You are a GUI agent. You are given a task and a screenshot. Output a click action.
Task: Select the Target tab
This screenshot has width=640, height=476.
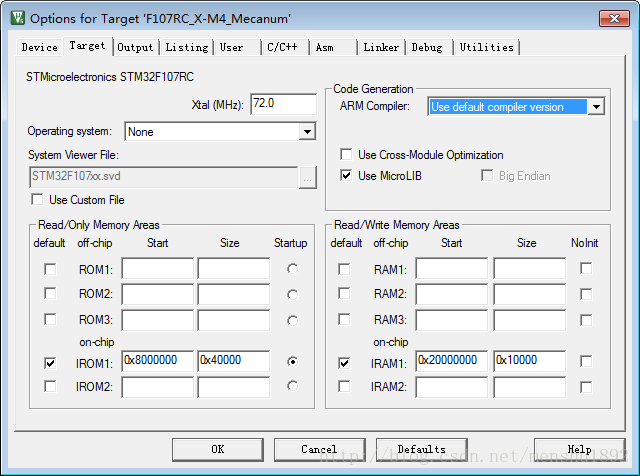[x=87, y=46]
